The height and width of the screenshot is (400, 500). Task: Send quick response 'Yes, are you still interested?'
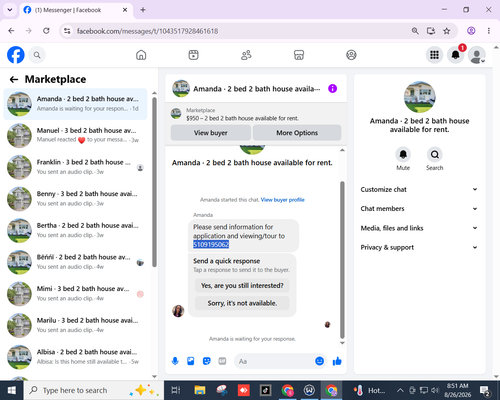242,286
